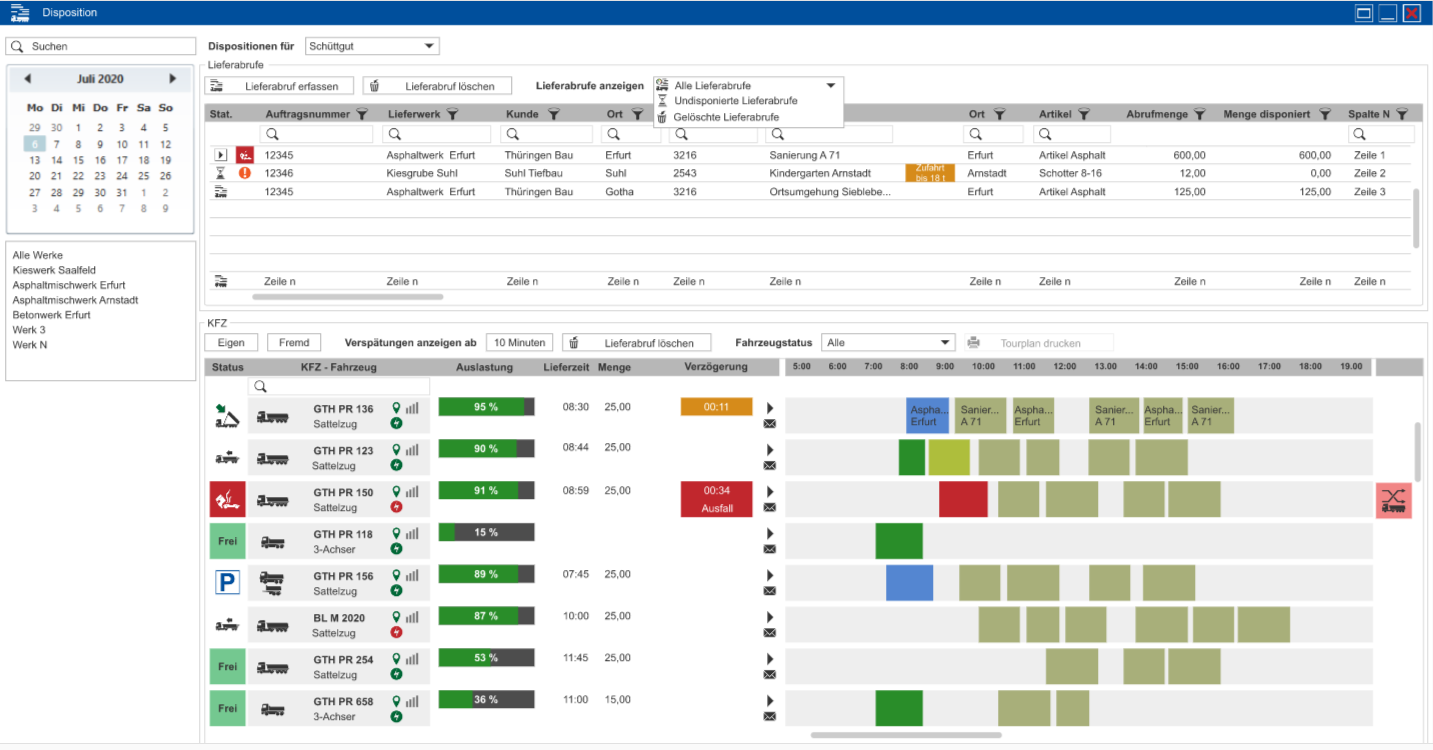Screen dimensions: 1433x750
Task: Click the 15 % utilization bar
Action: [x=486, y=532]
